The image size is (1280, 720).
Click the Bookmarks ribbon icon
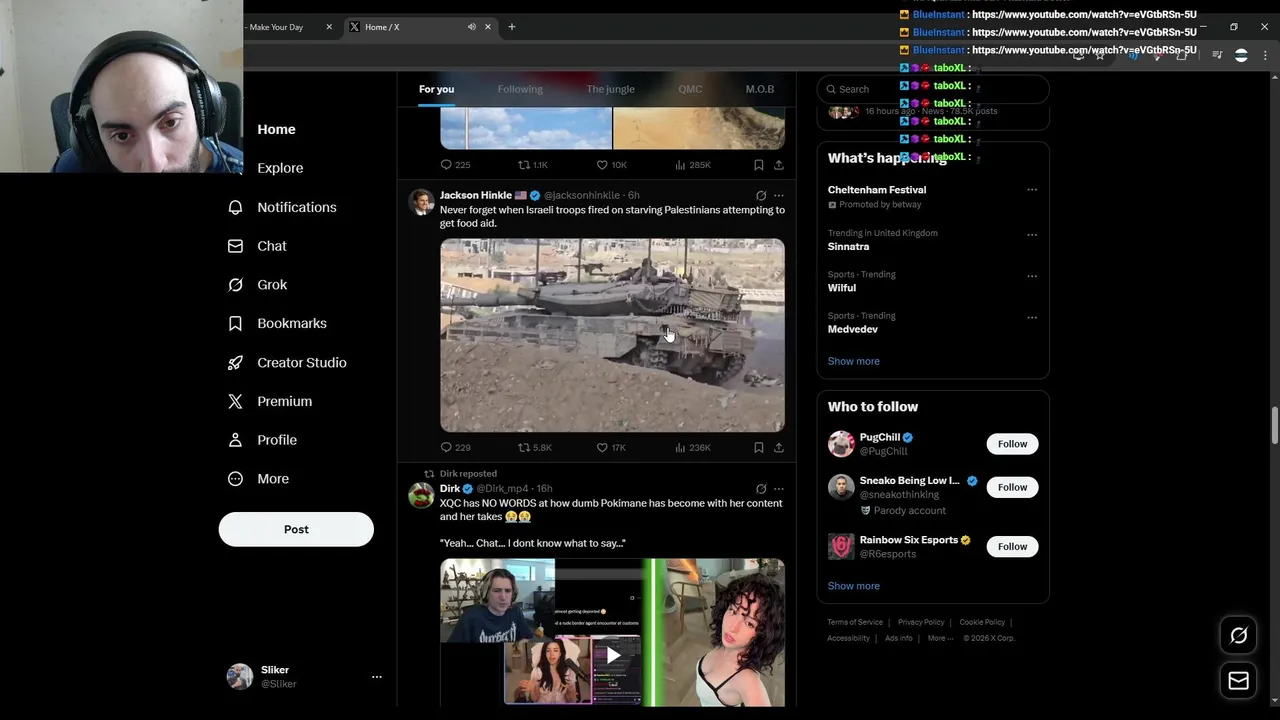pos(235,323)
